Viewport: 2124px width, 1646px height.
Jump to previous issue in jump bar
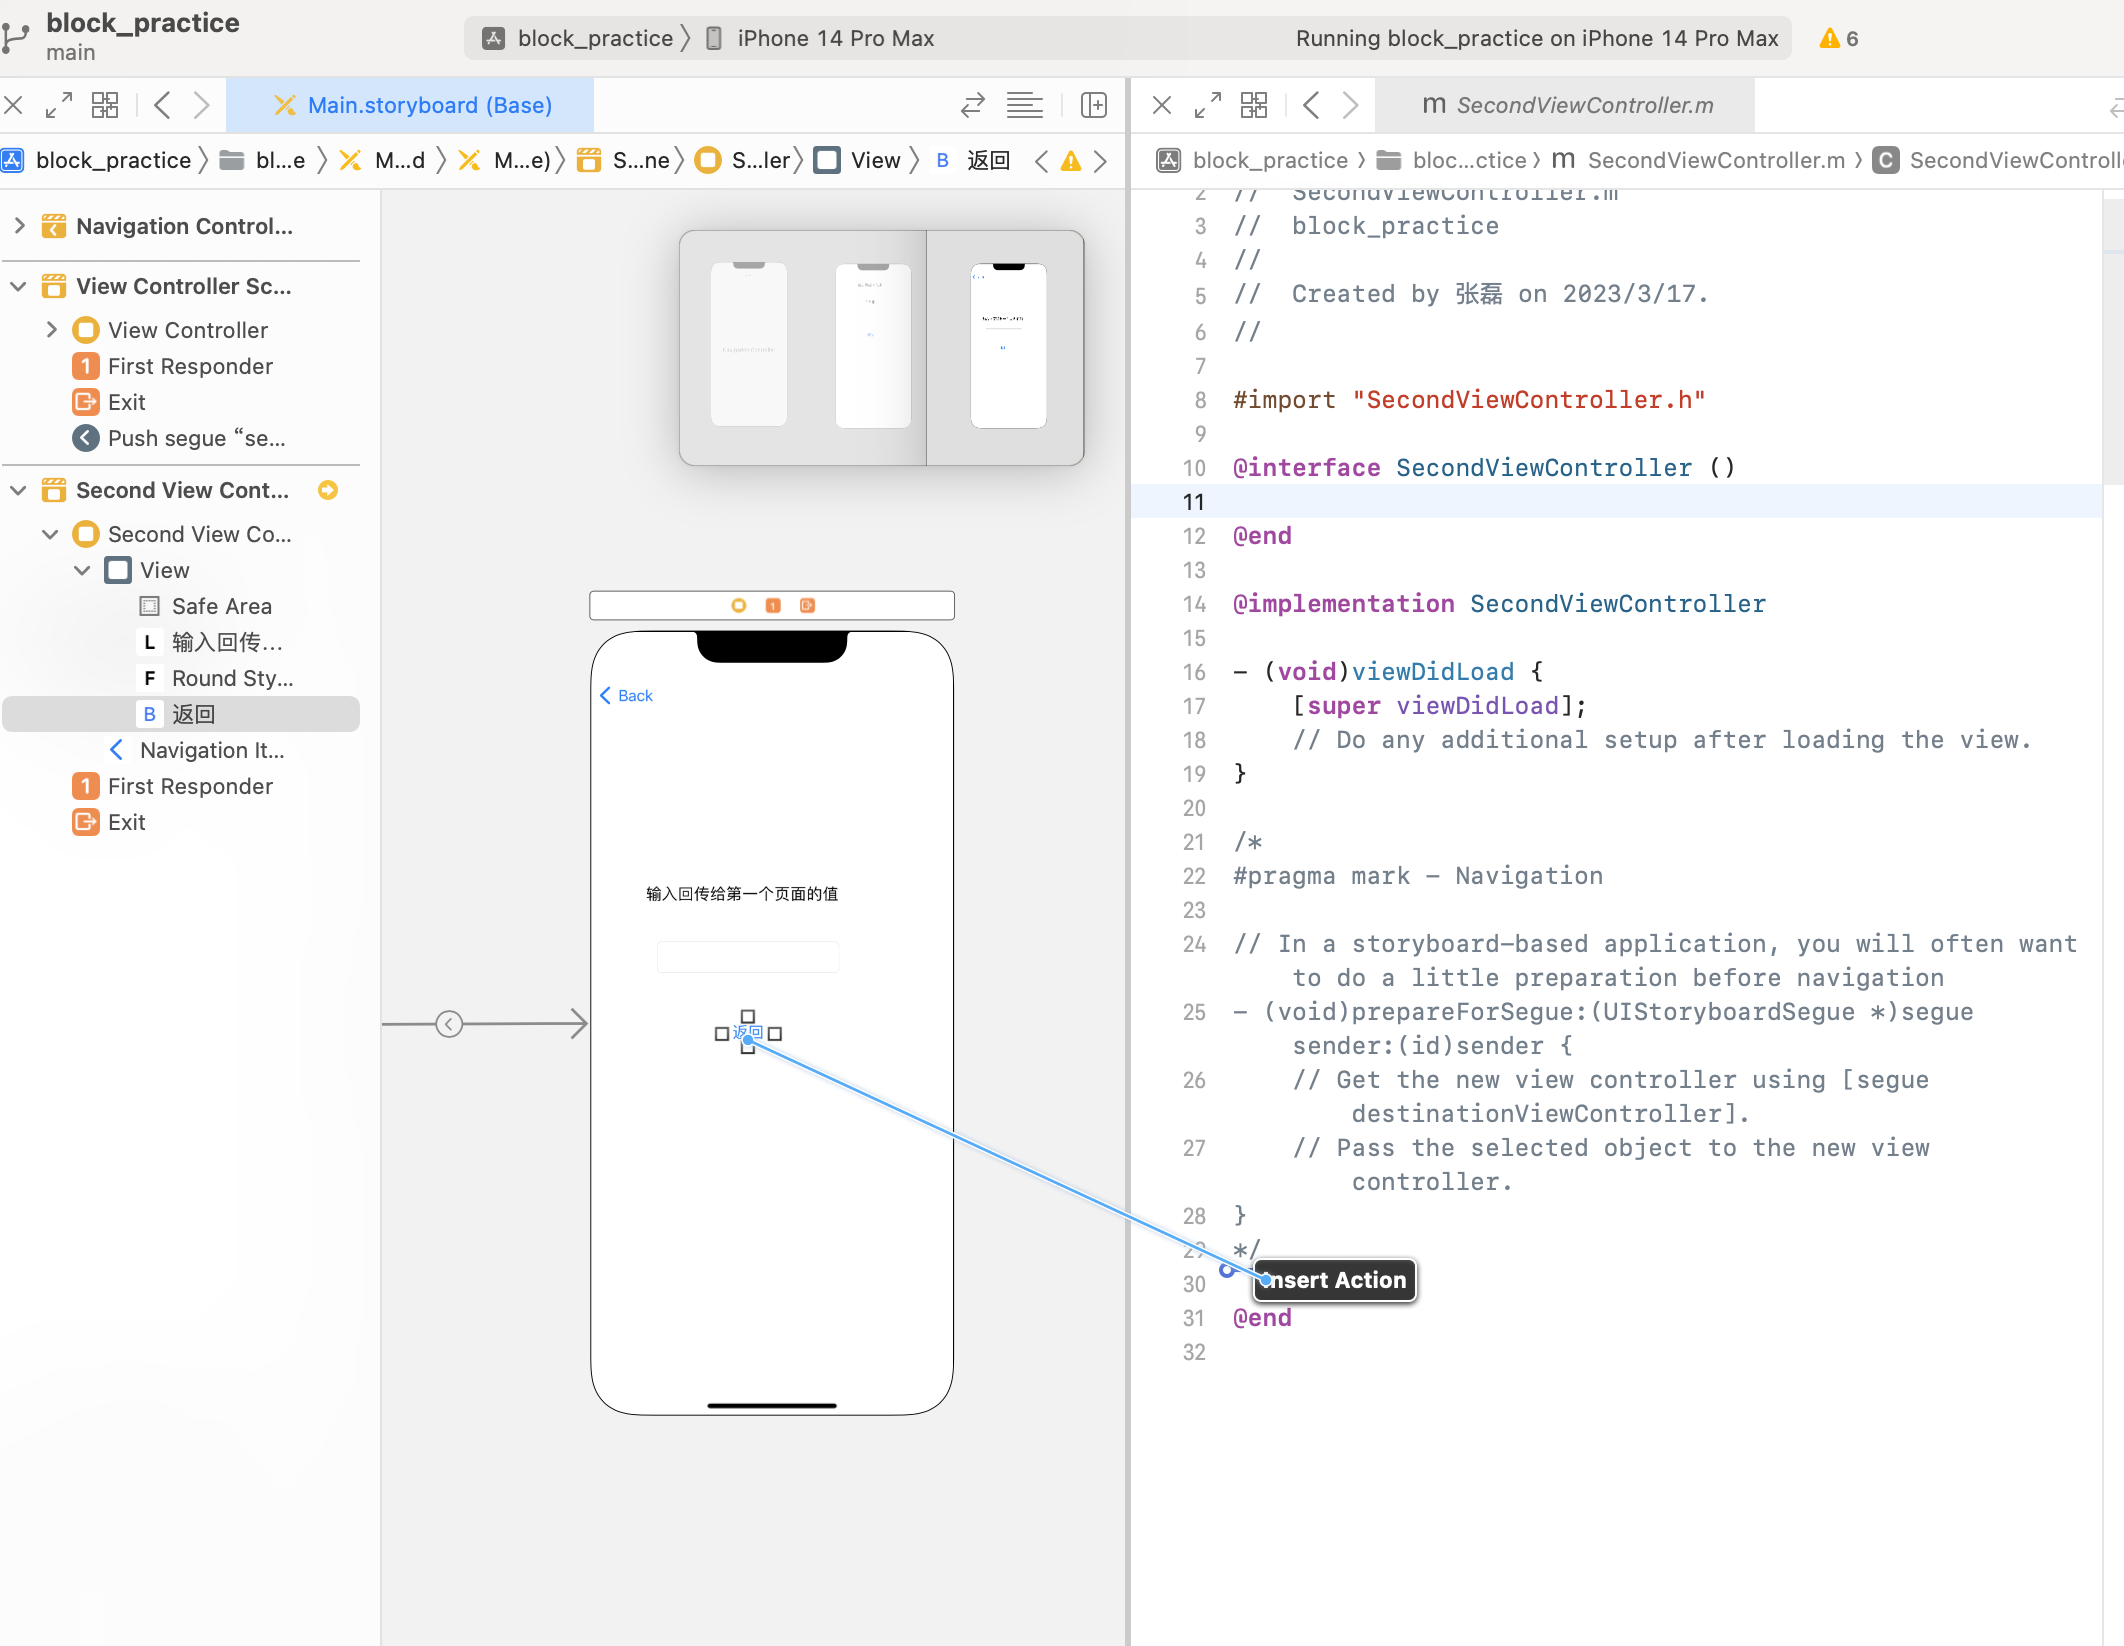point(1041,161)
